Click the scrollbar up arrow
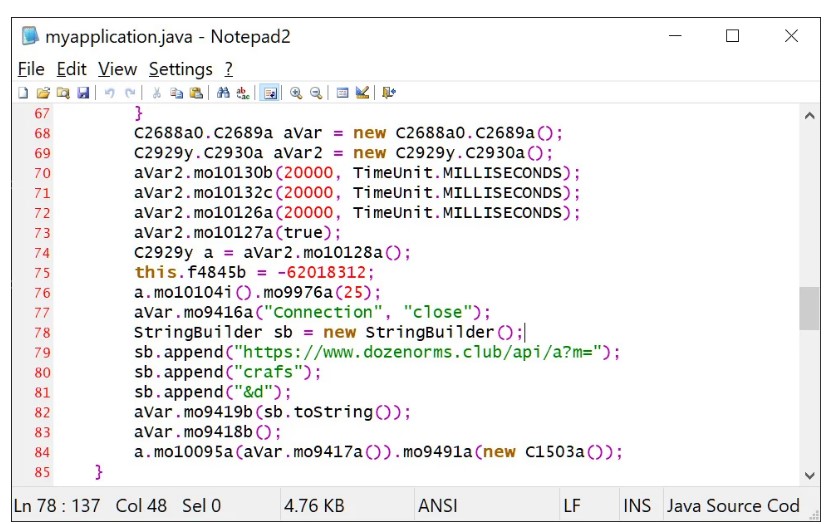This screenshot has height=524, width=826. click(810, 116)
